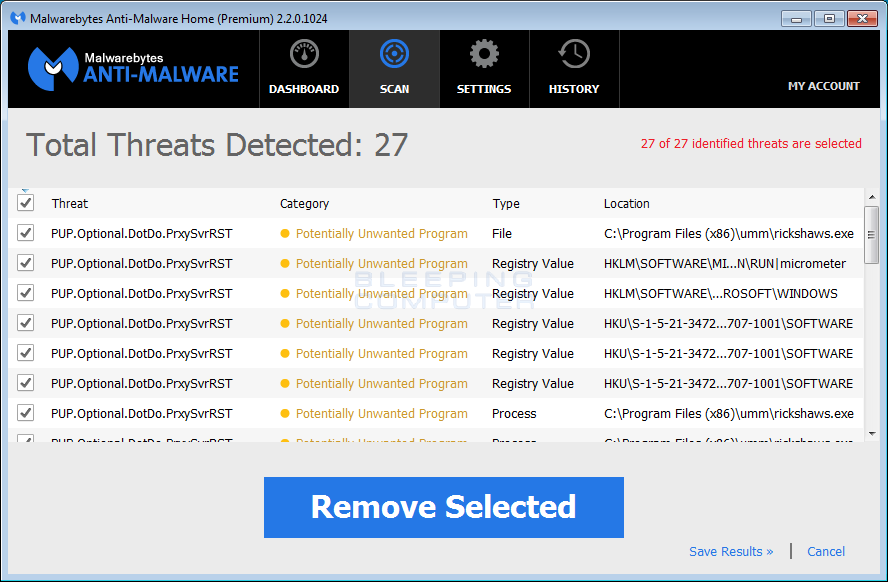Click the Malwarebytes Anti-Malware logo
The width and height of the screenshot is (888, 582).
(x=134, y=69)
